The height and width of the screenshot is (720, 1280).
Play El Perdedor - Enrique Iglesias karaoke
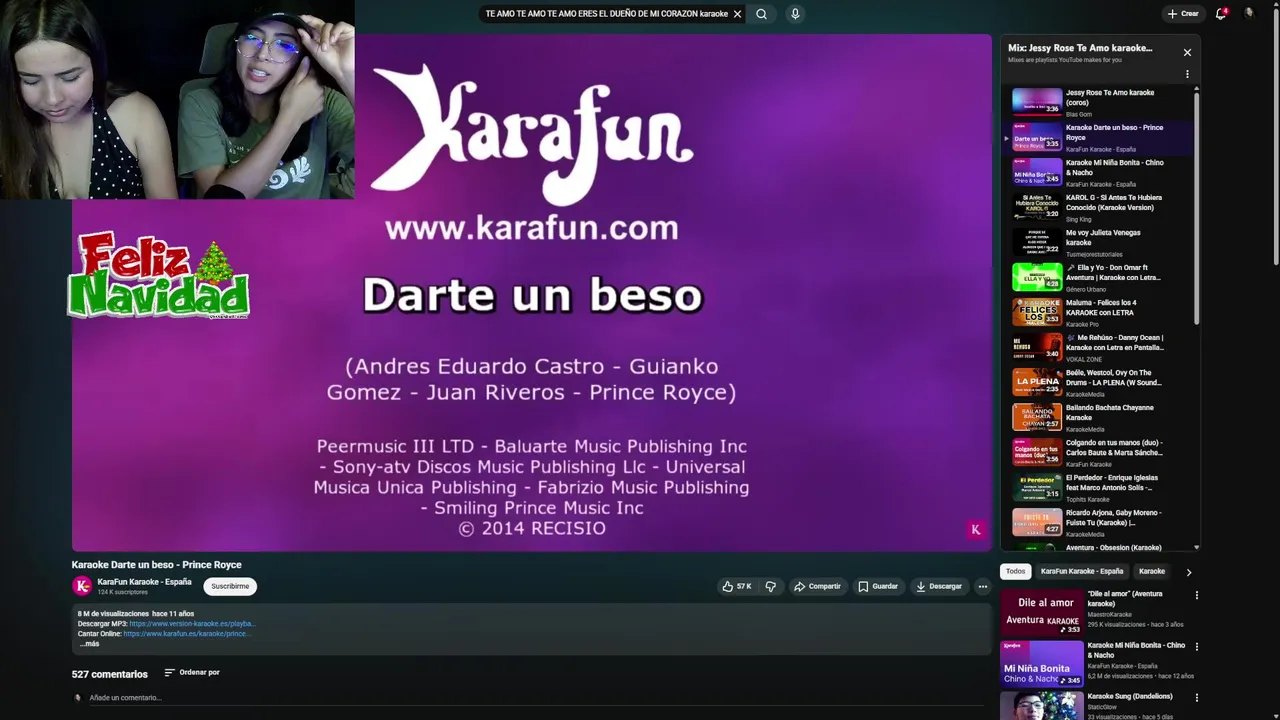tap(1098, 488)
